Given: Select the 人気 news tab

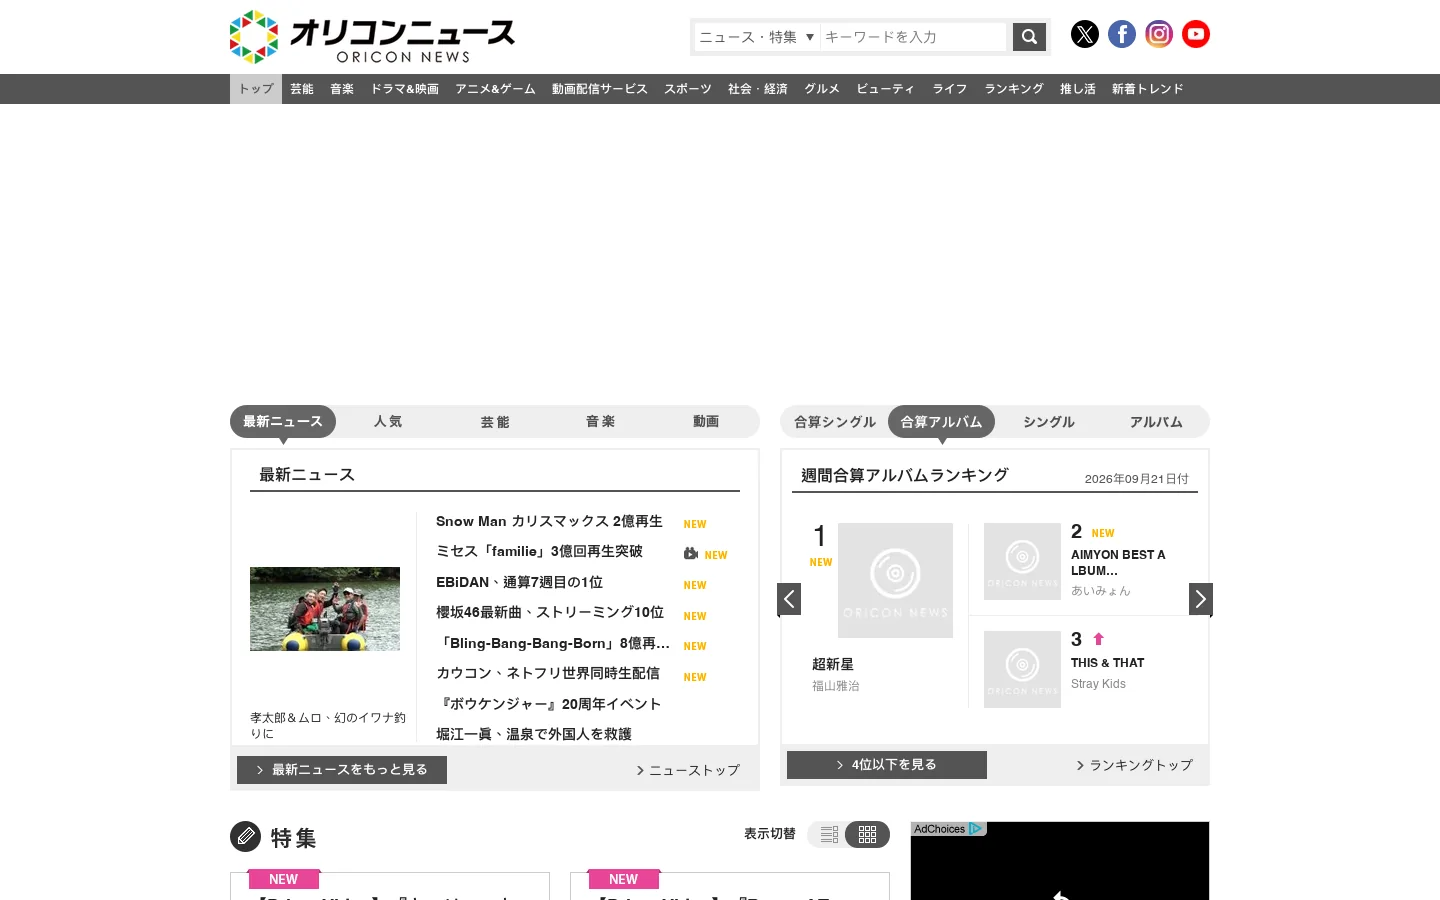Looking at the screenshot, I should [x=388, y=421].
